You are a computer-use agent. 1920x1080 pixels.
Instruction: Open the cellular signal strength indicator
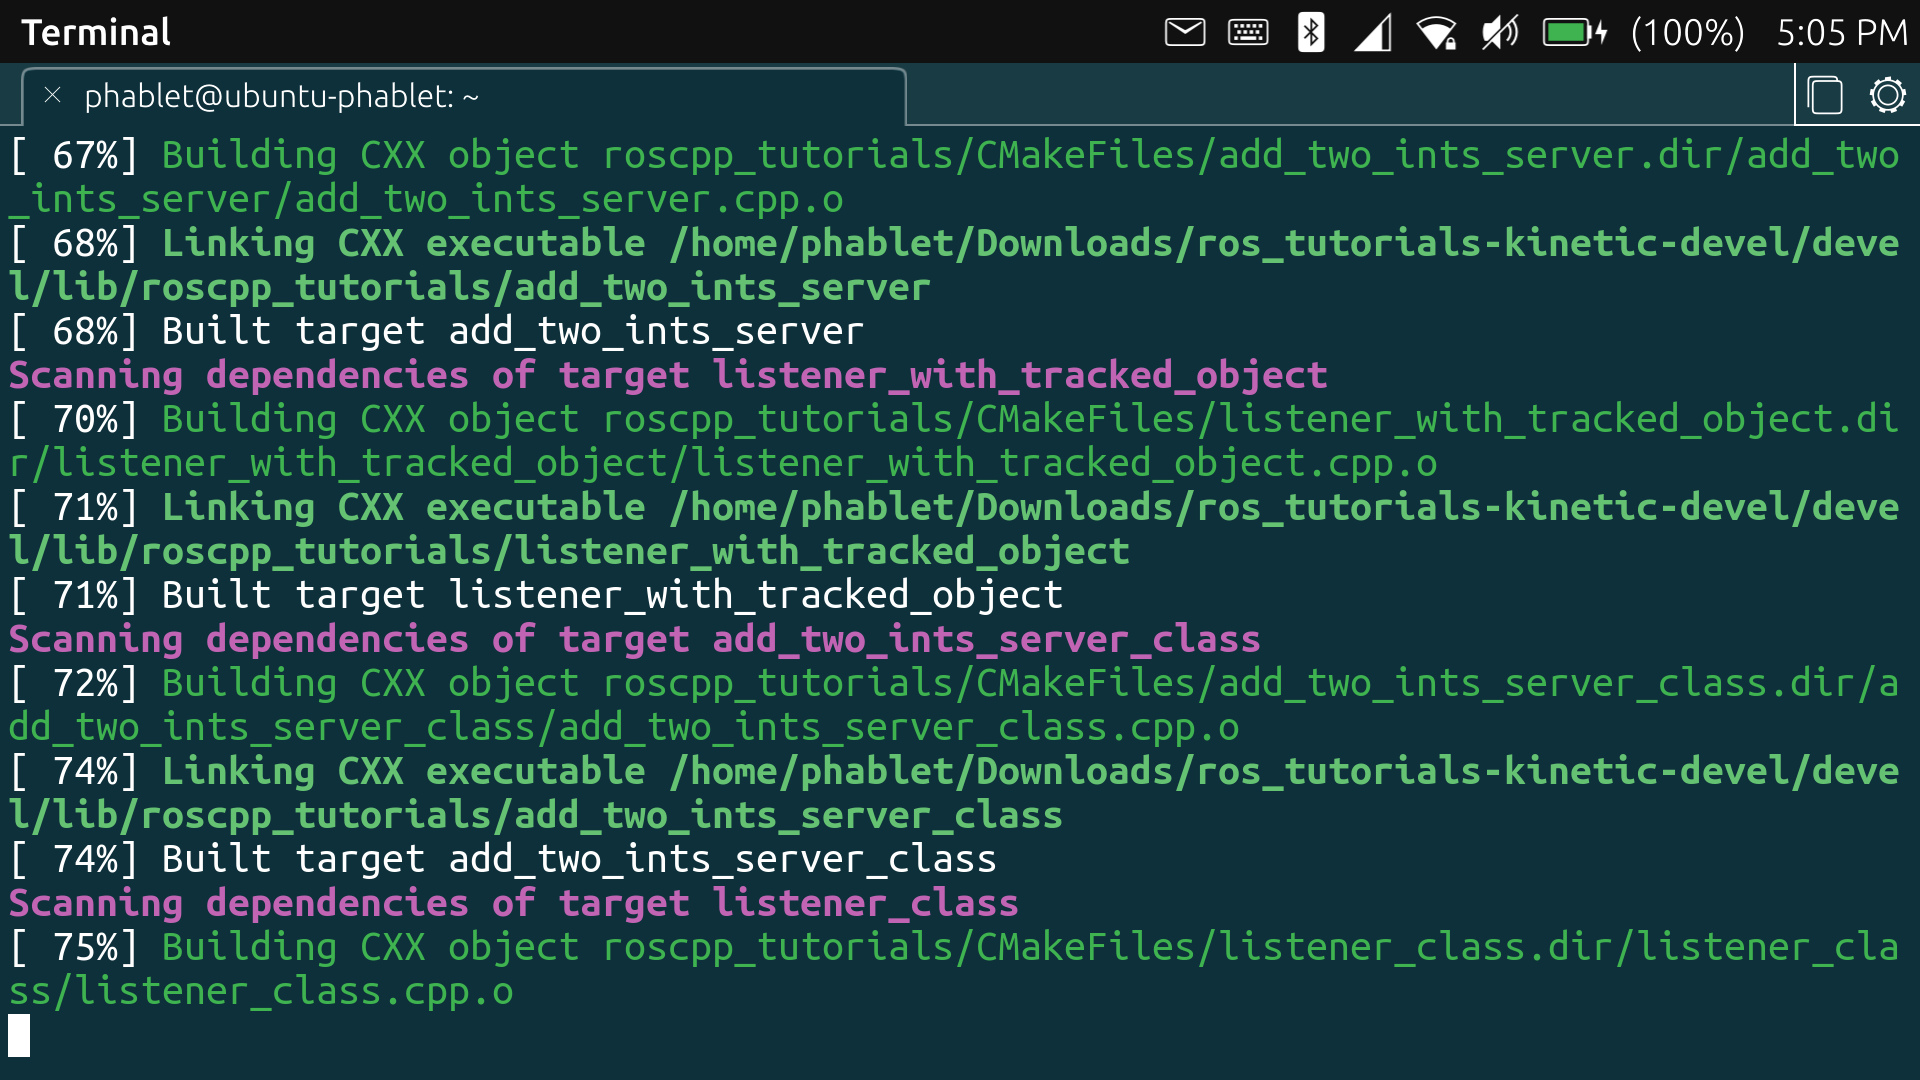click(1373, 32)
